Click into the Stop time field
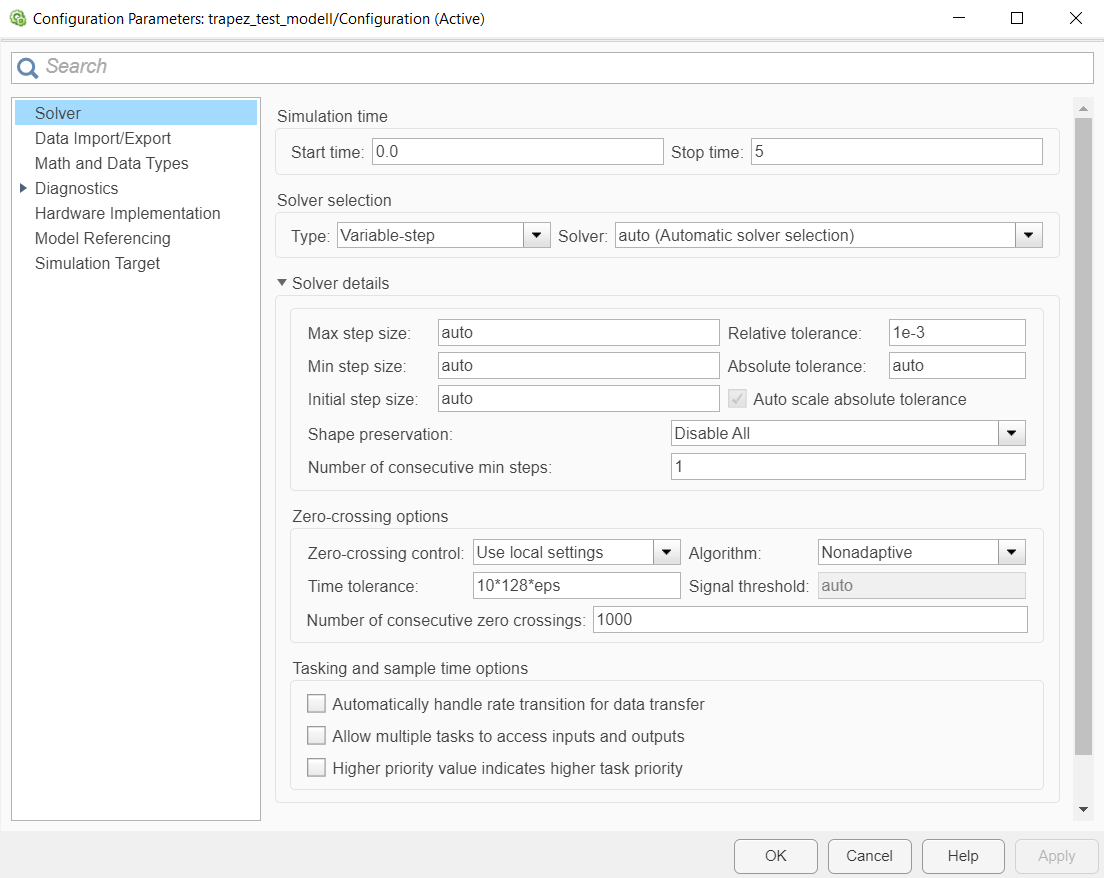1104x878 pixels. click(x=896, y=152)
